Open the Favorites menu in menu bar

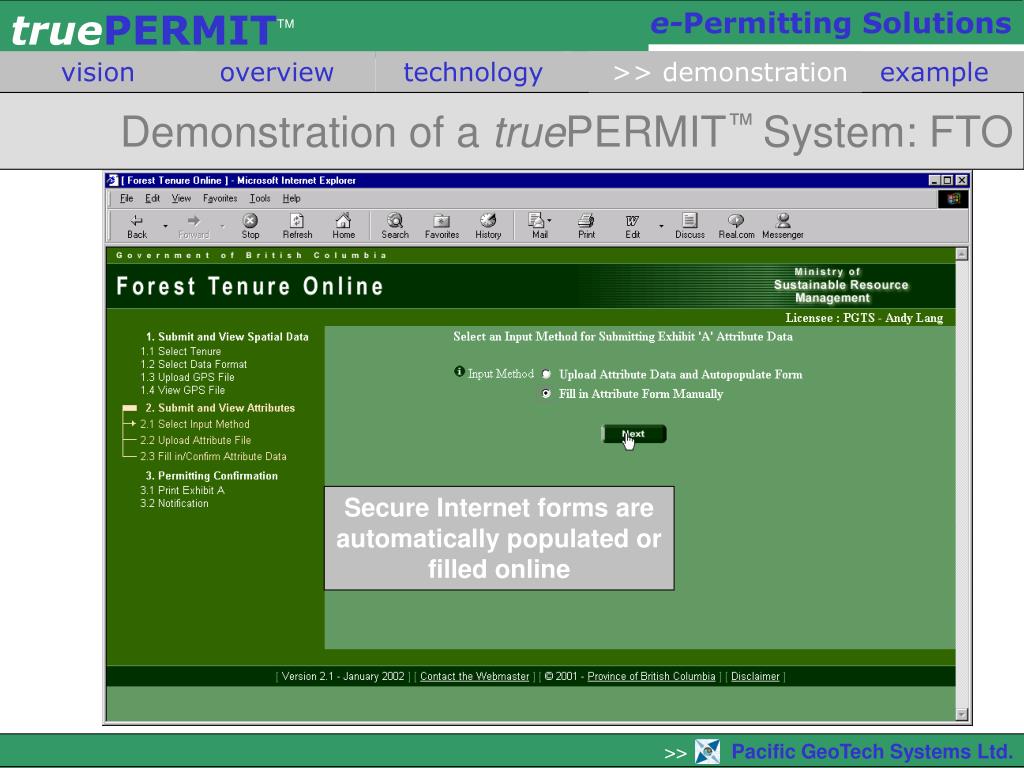(220, 199)
